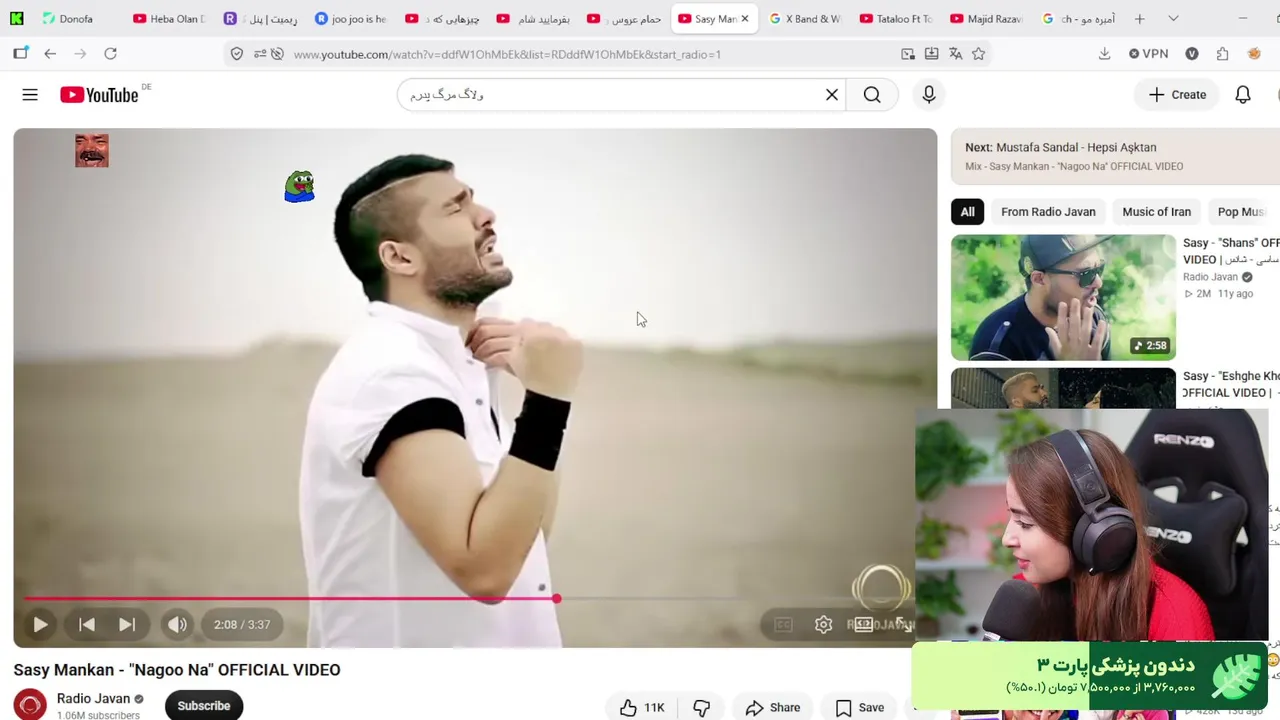Start voice search with microphone

click(929, 95)
